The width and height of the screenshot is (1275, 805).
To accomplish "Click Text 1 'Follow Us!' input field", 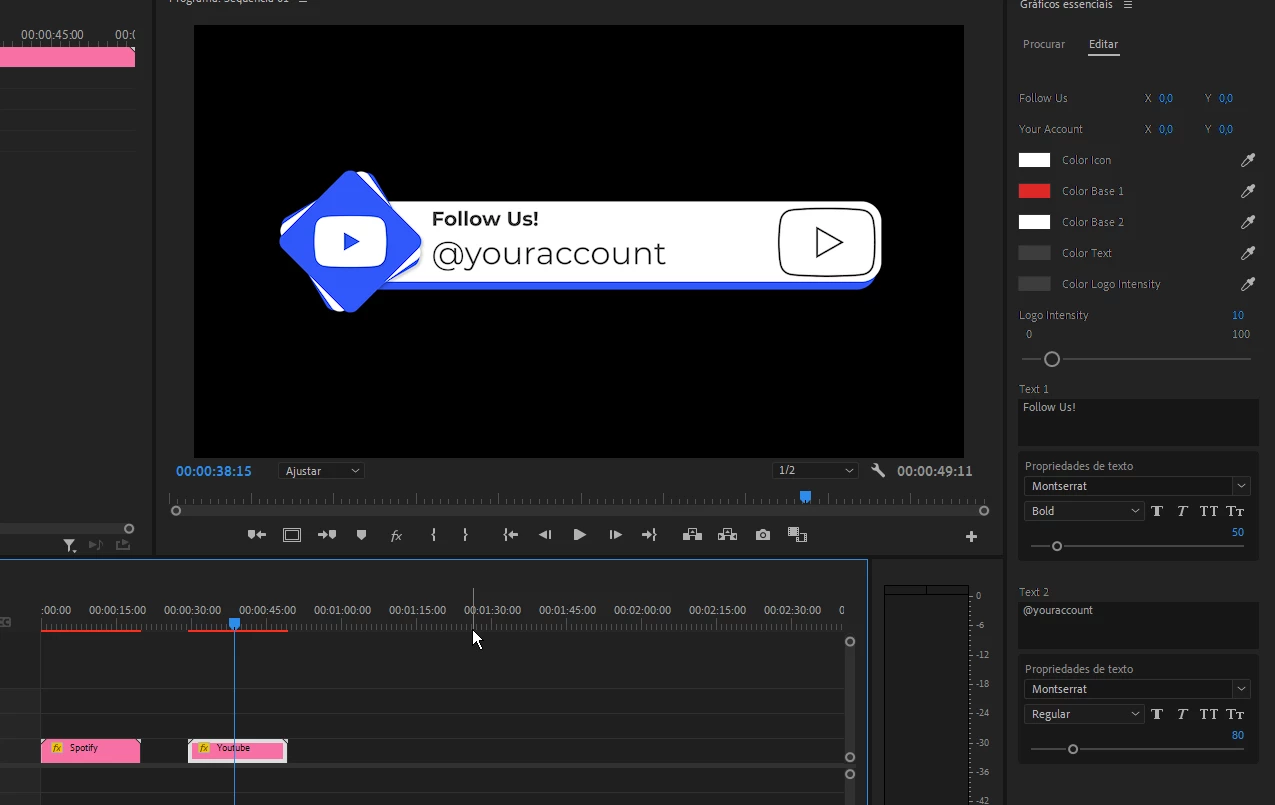I will coord(1138,422).
